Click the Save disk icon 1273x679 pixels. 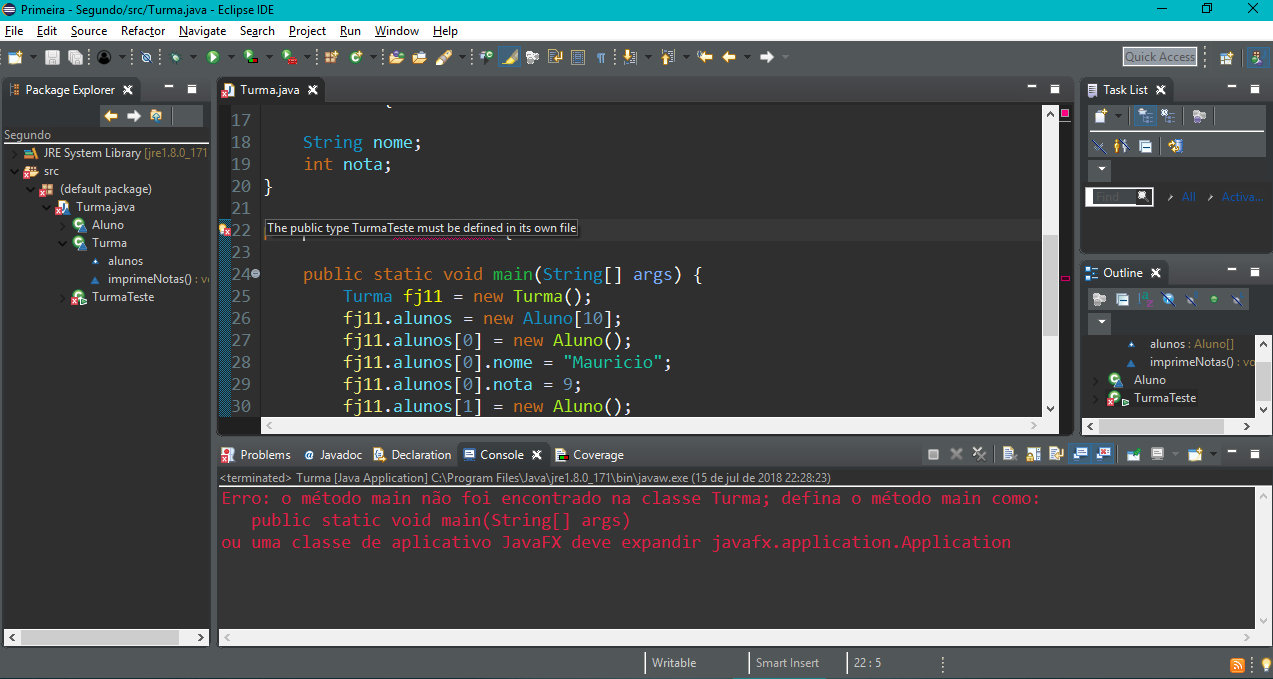tap(52, 57)
